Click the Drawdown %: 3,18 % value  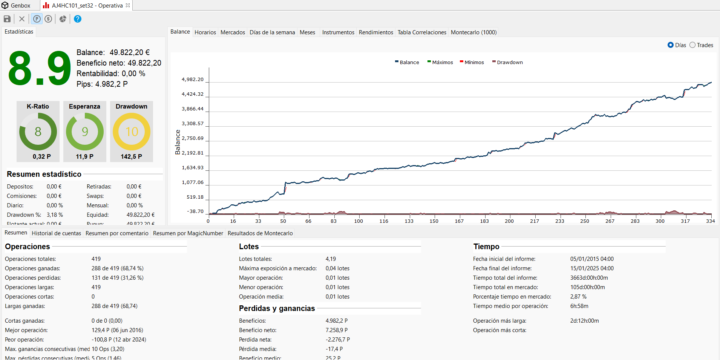click(x=55, y=214)
